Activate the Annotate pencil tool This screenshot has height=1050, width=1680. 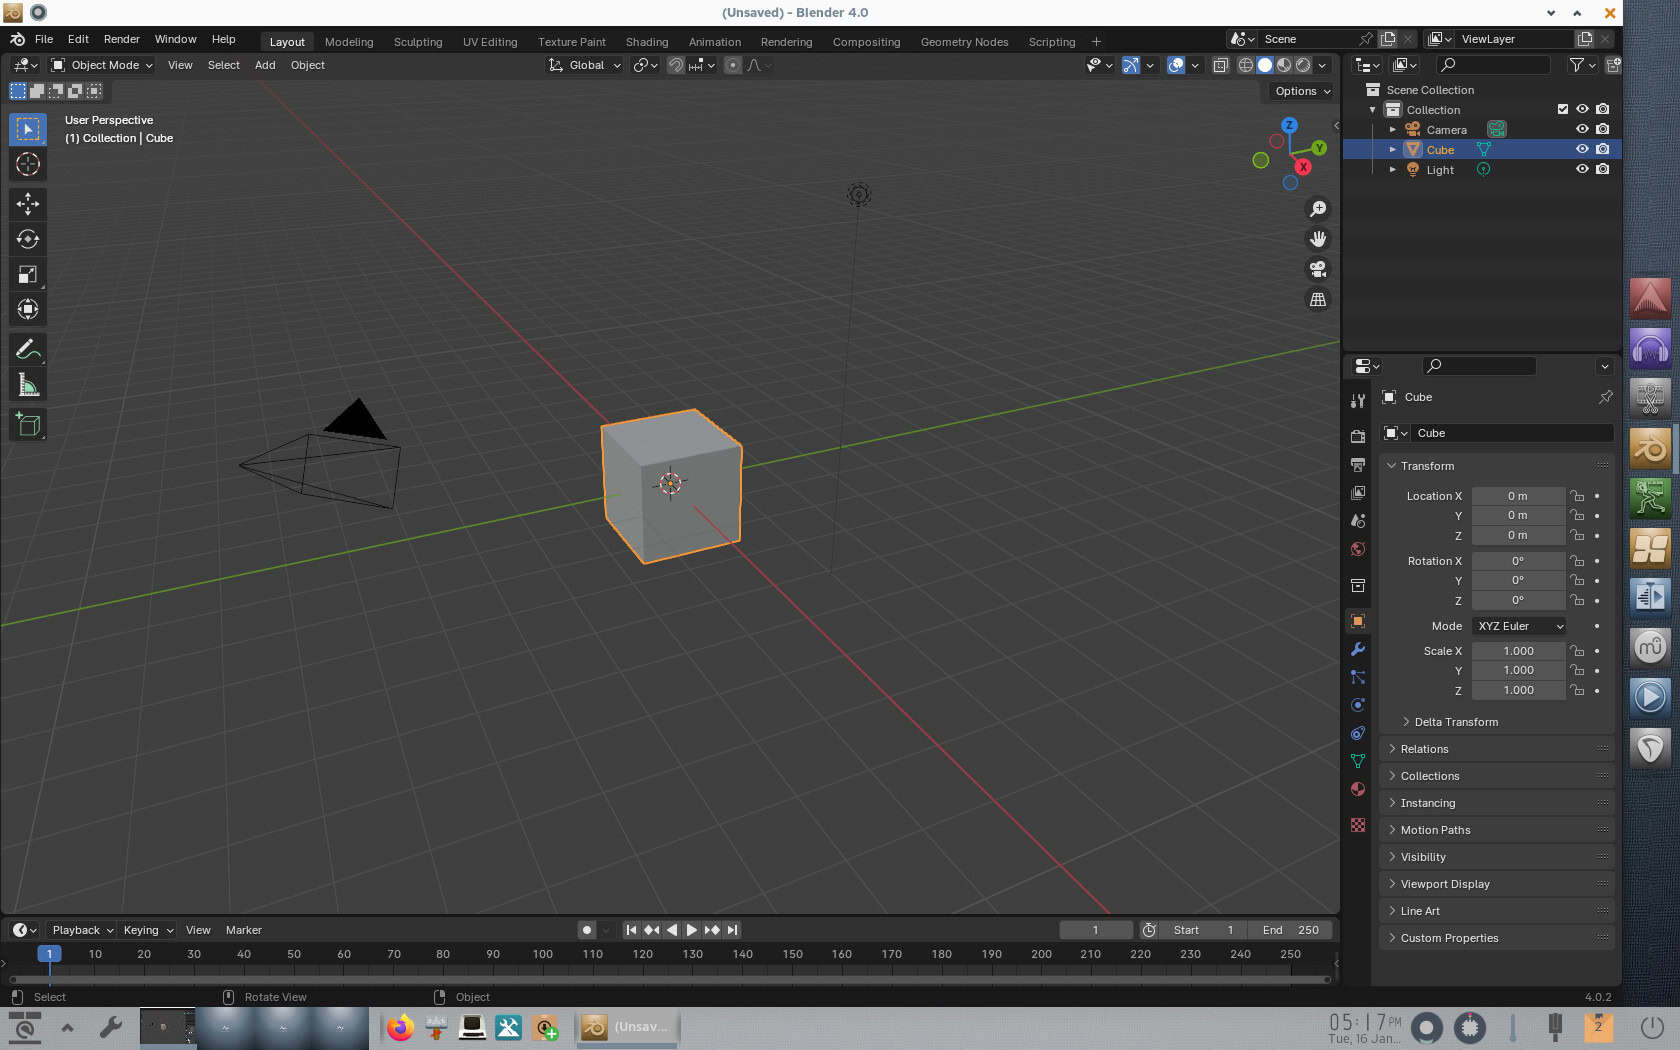point(28,349)
